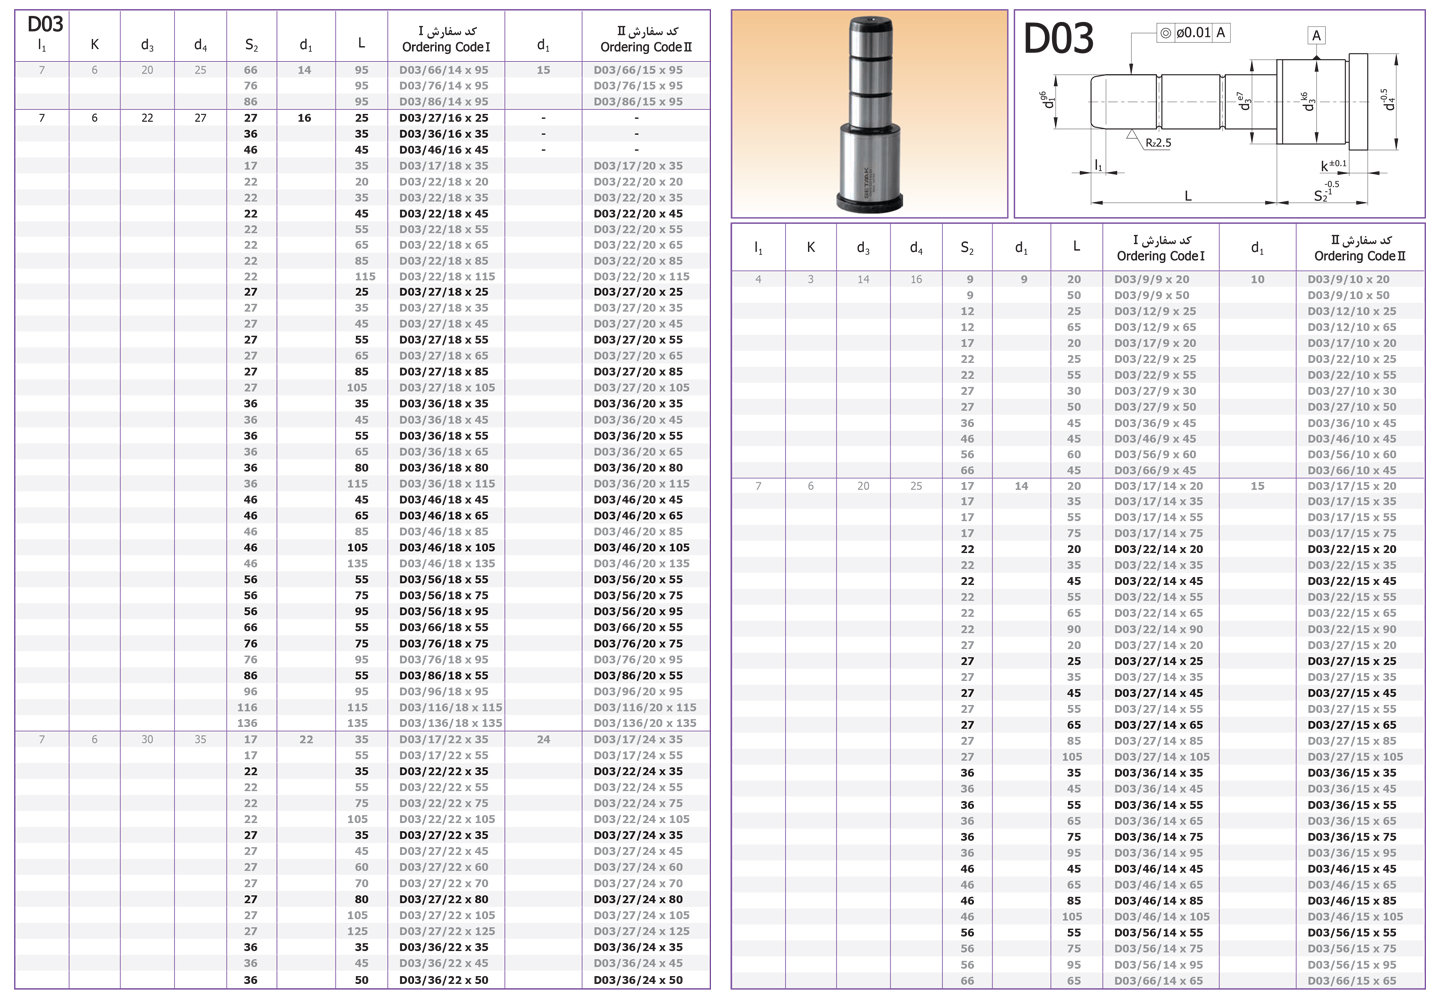Image resolution: width=1440 pixels, height=1000 pixels.
Task: Select ordering code D03/56/18 x 75
Action: tap(444, 596)
